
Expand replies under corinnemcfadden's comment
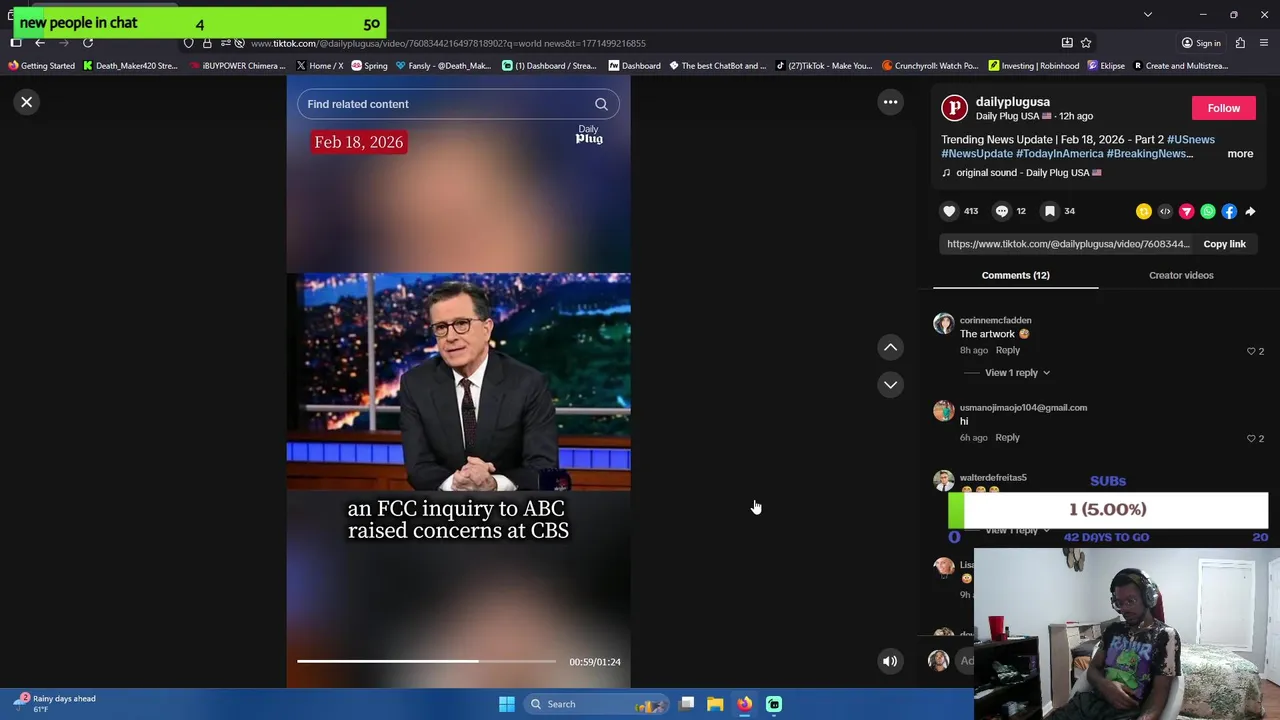1017,373
